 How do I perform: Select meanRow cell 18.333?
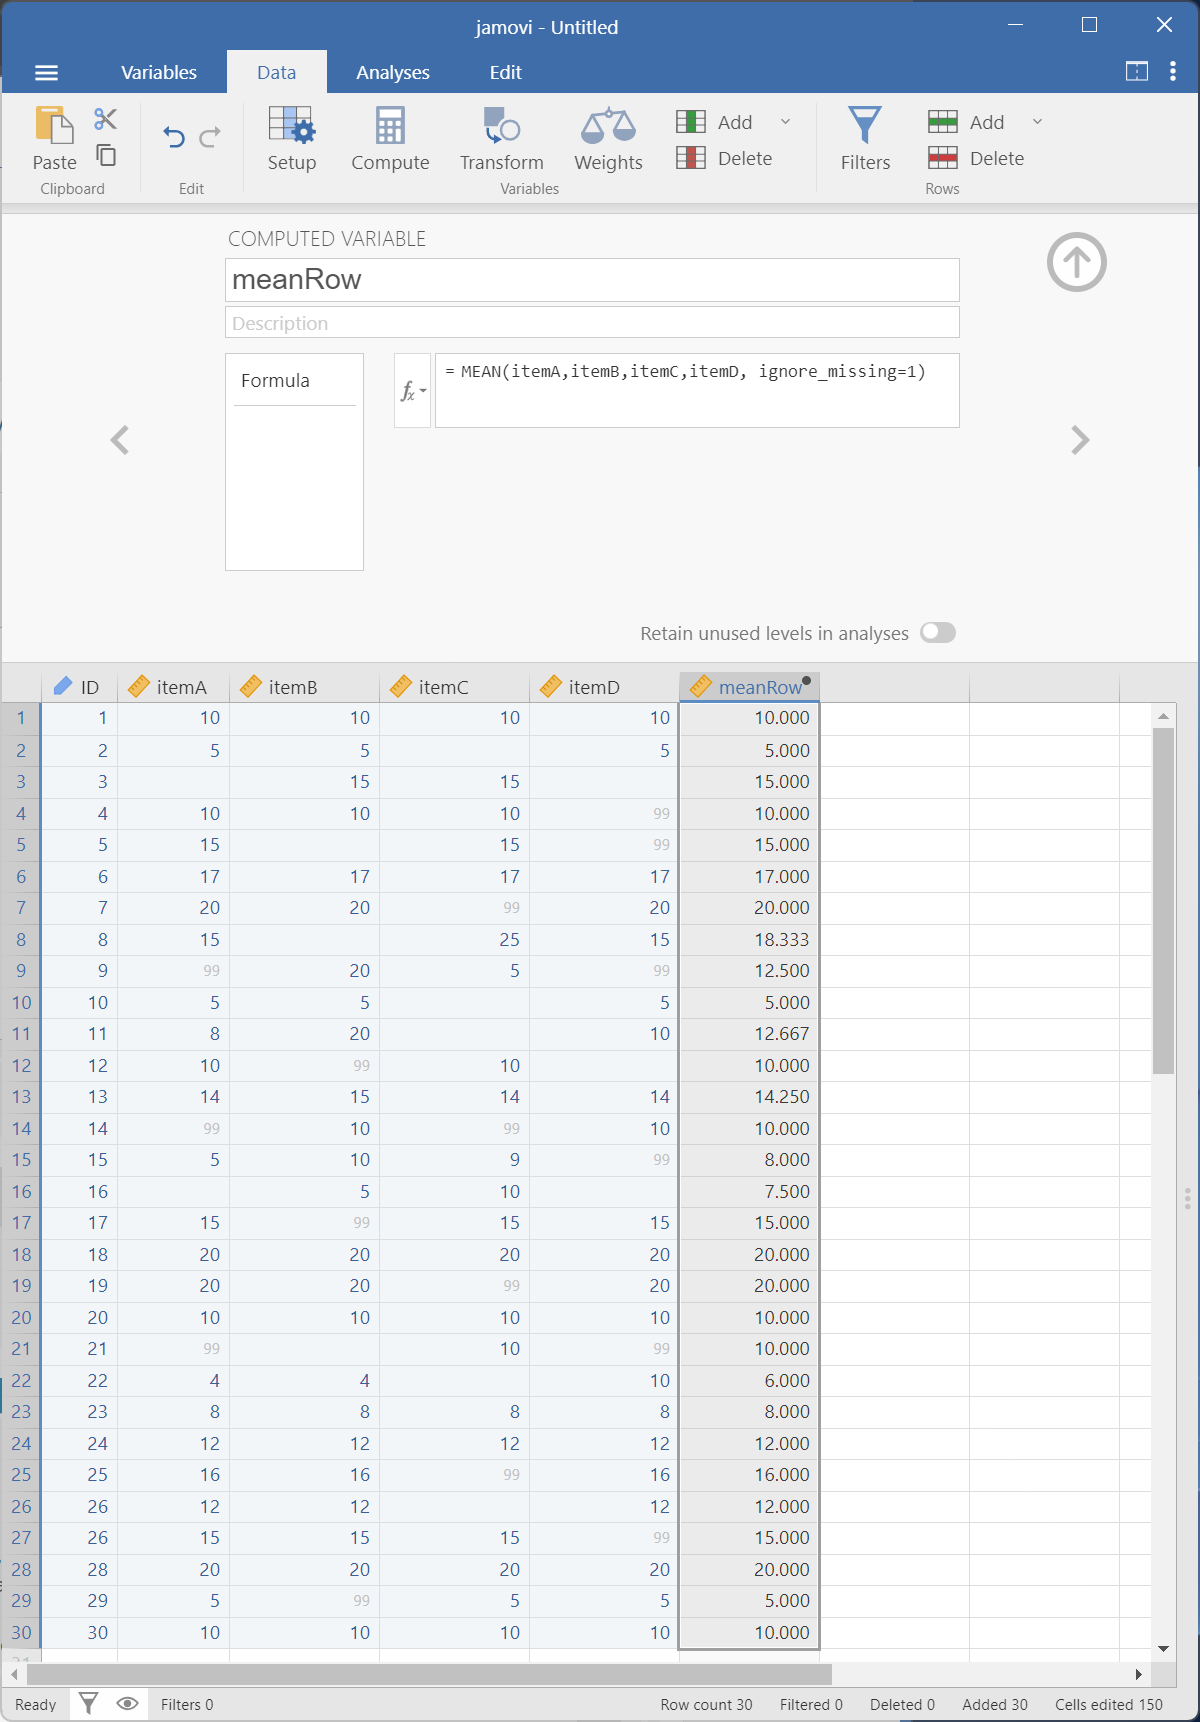[x=749, y=940]
